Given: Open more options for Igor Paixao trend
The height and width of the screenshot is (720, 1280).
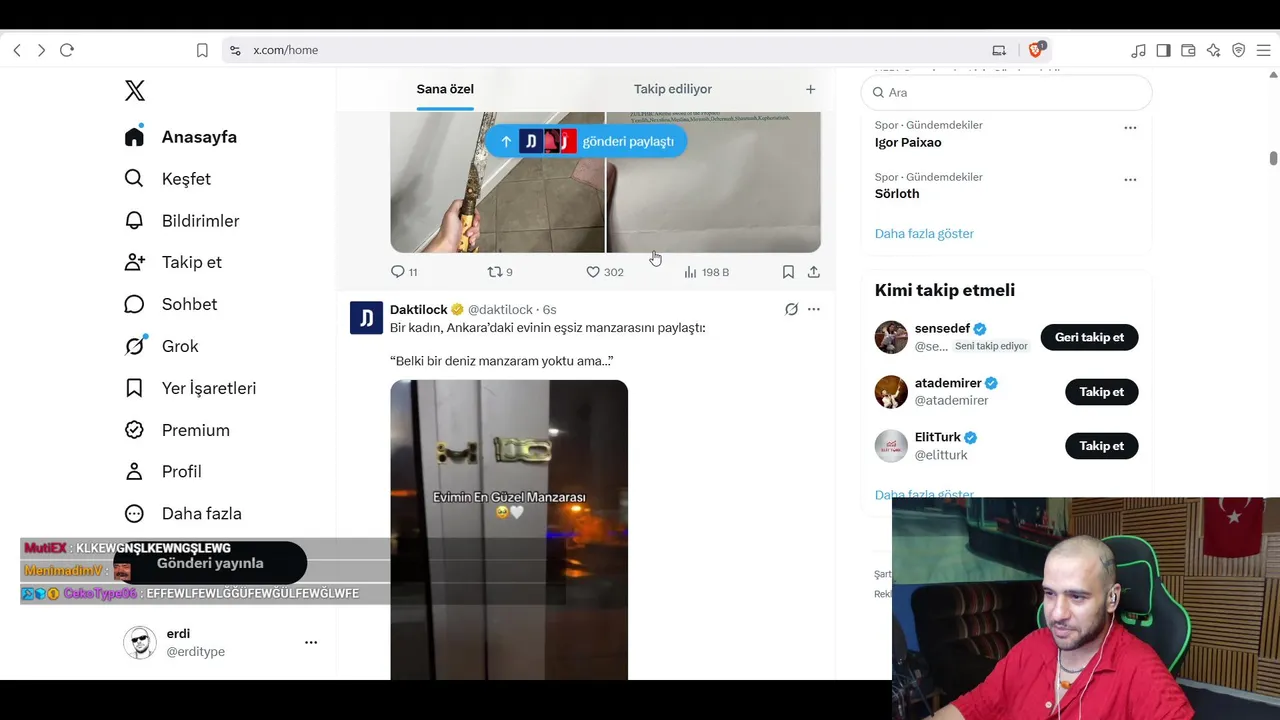Looking at the screenshot, I should [1130, 128].
